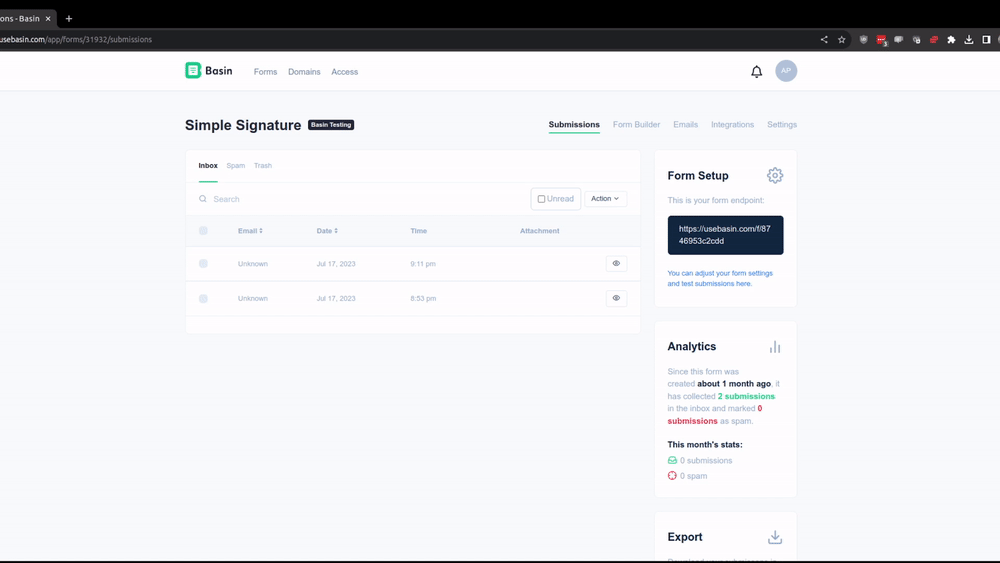Viewport: 1000px width, 563px height.
Task: Open Domains in top navigation
Action: tap(304, 72)
